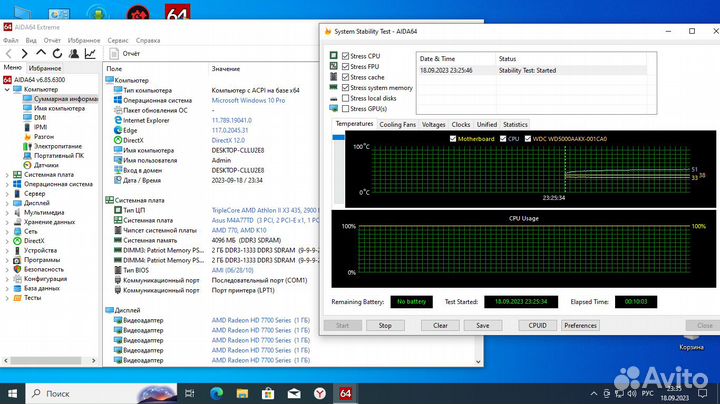Viewport: 720px width, 404px height.
Task: Expand Операционная система tree node
Action: [7, 184]
